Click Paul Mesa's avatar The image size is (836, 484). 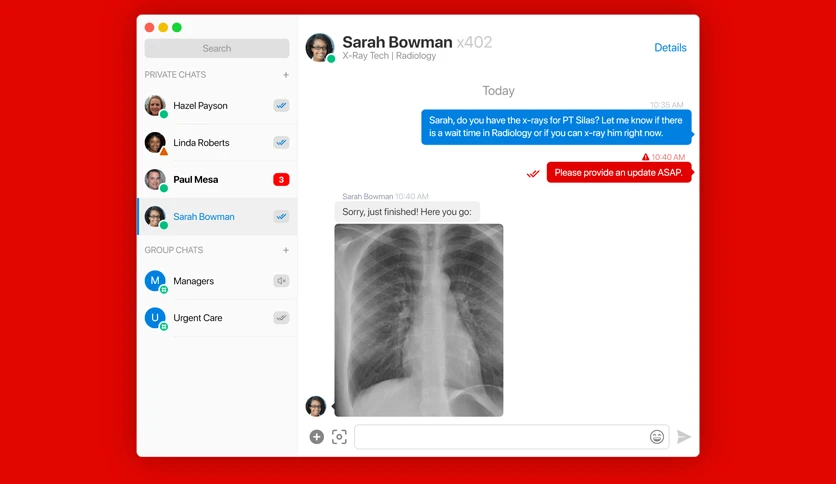pyautogui.click(x=155, y=180)
